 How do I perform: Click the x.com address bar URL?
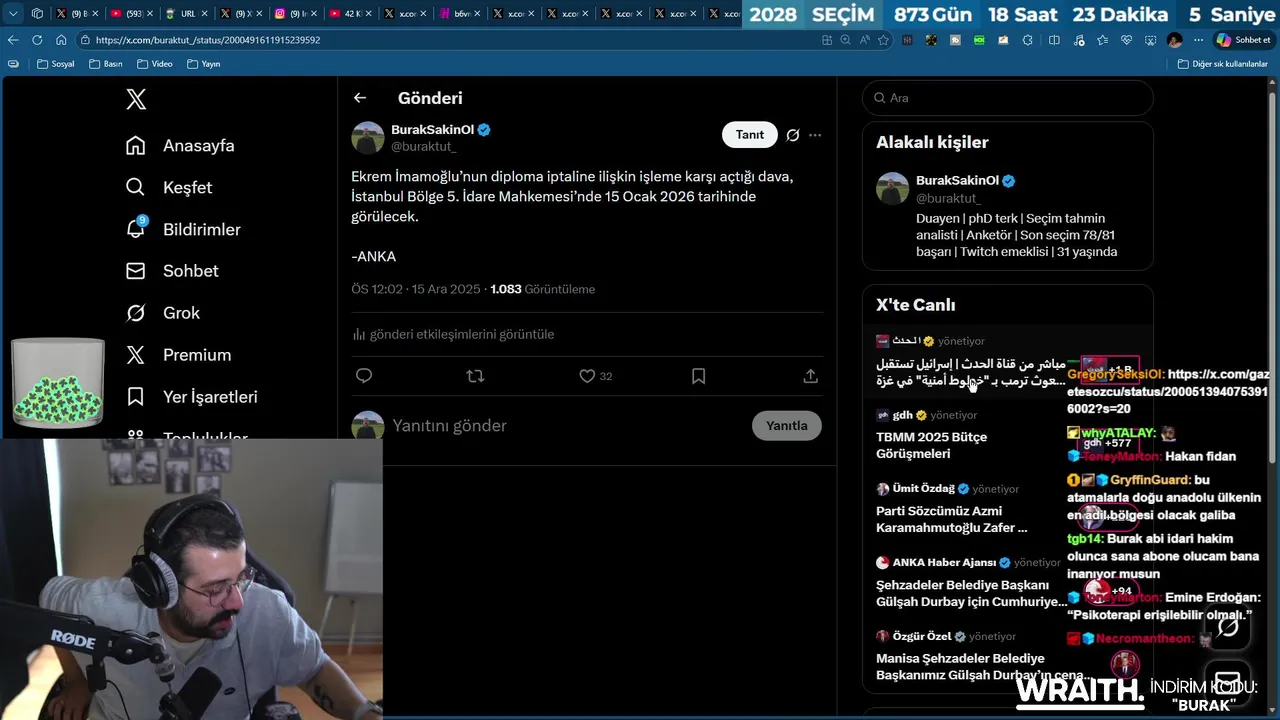coord(208,40)
